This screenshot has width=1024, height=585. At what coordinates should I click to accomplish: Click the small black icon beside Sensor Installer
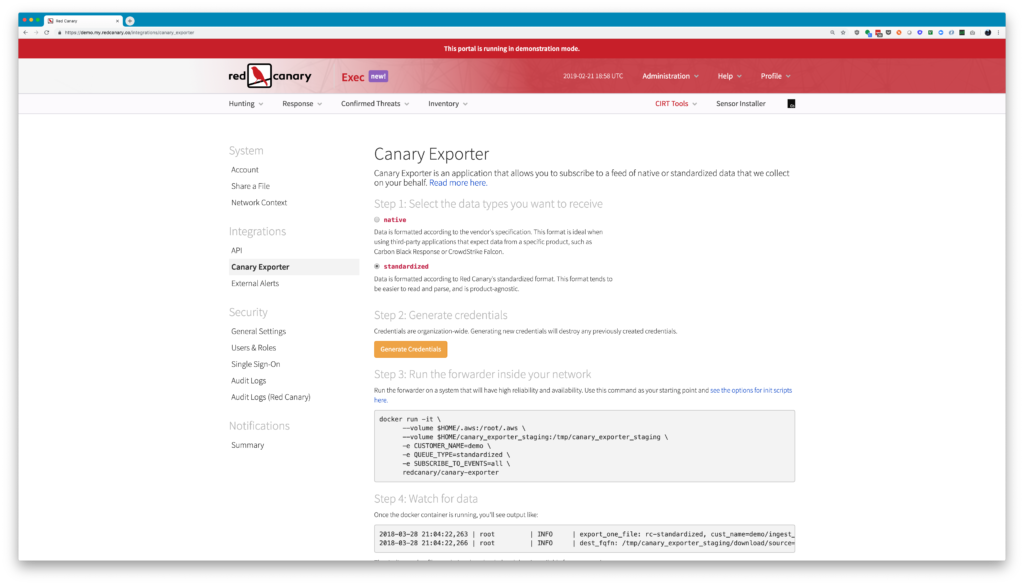pyautogui.click(x=792, y=104)
